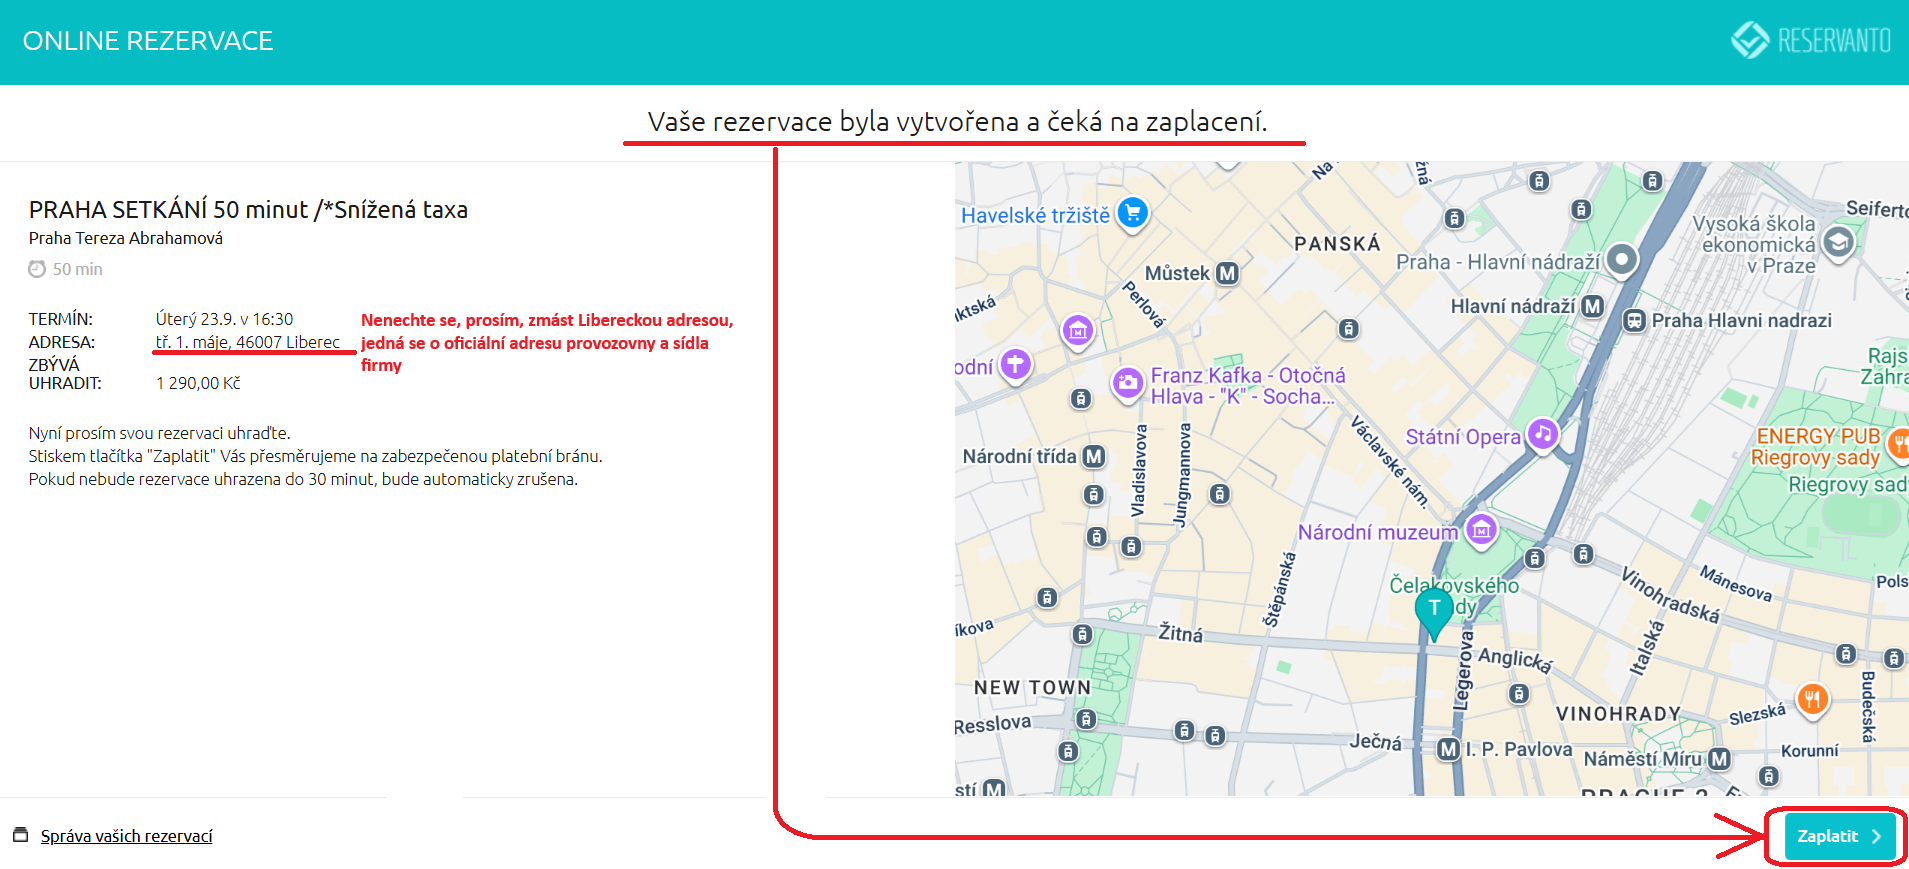Select the Můstek metro station icon

point(1227,273)
